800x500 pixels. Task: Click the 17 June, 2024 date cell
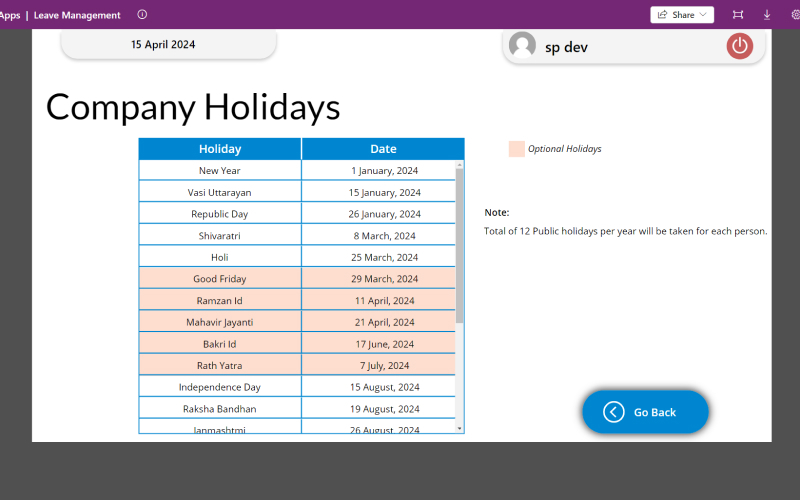pos(379,344)
